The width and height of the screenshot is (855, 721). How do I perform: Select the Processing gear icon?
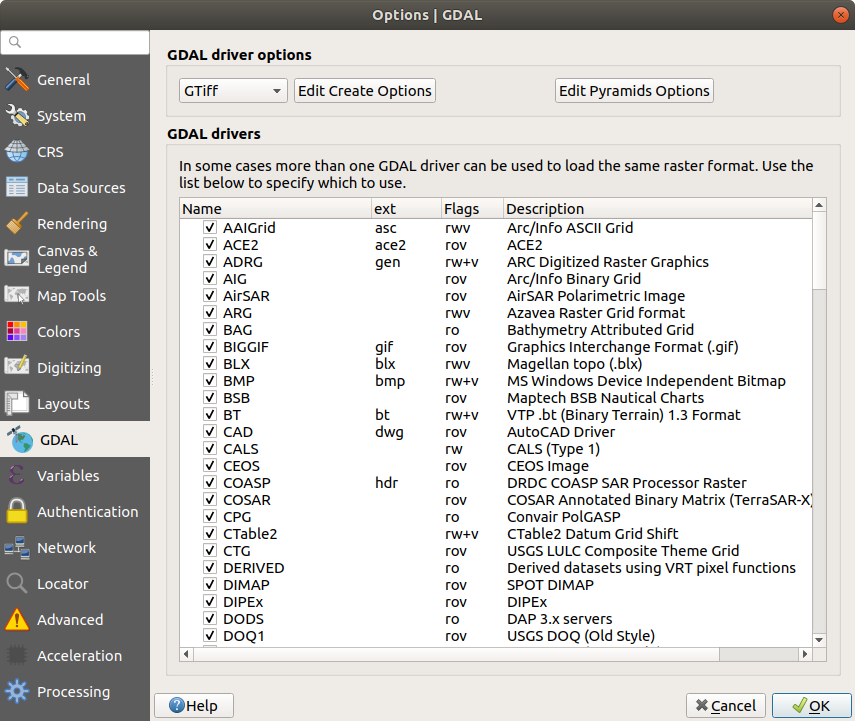(x=17, y=692)
